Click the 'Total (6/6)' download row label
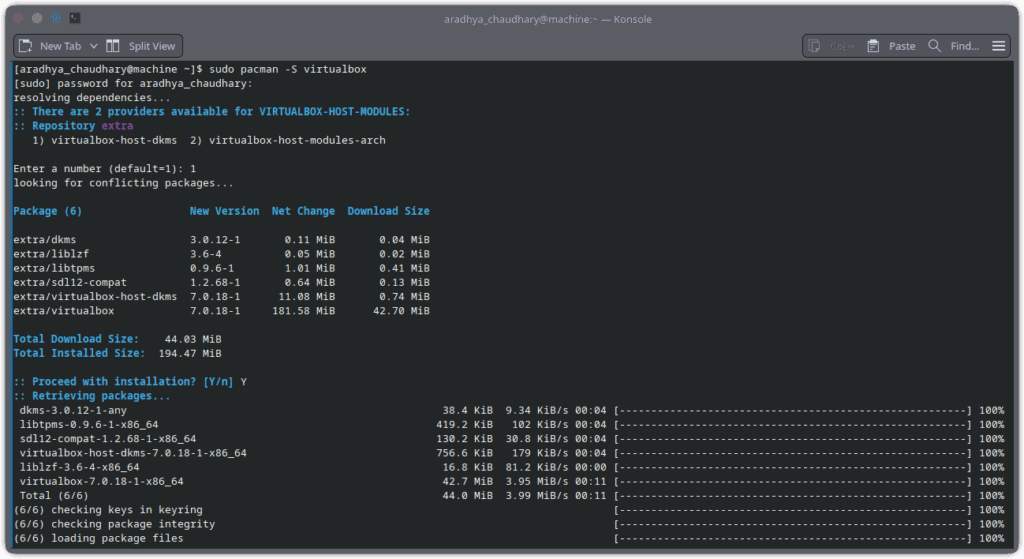Image resolution: width=1024 pixels, height=559 pixels. click(x=54, y=496)
